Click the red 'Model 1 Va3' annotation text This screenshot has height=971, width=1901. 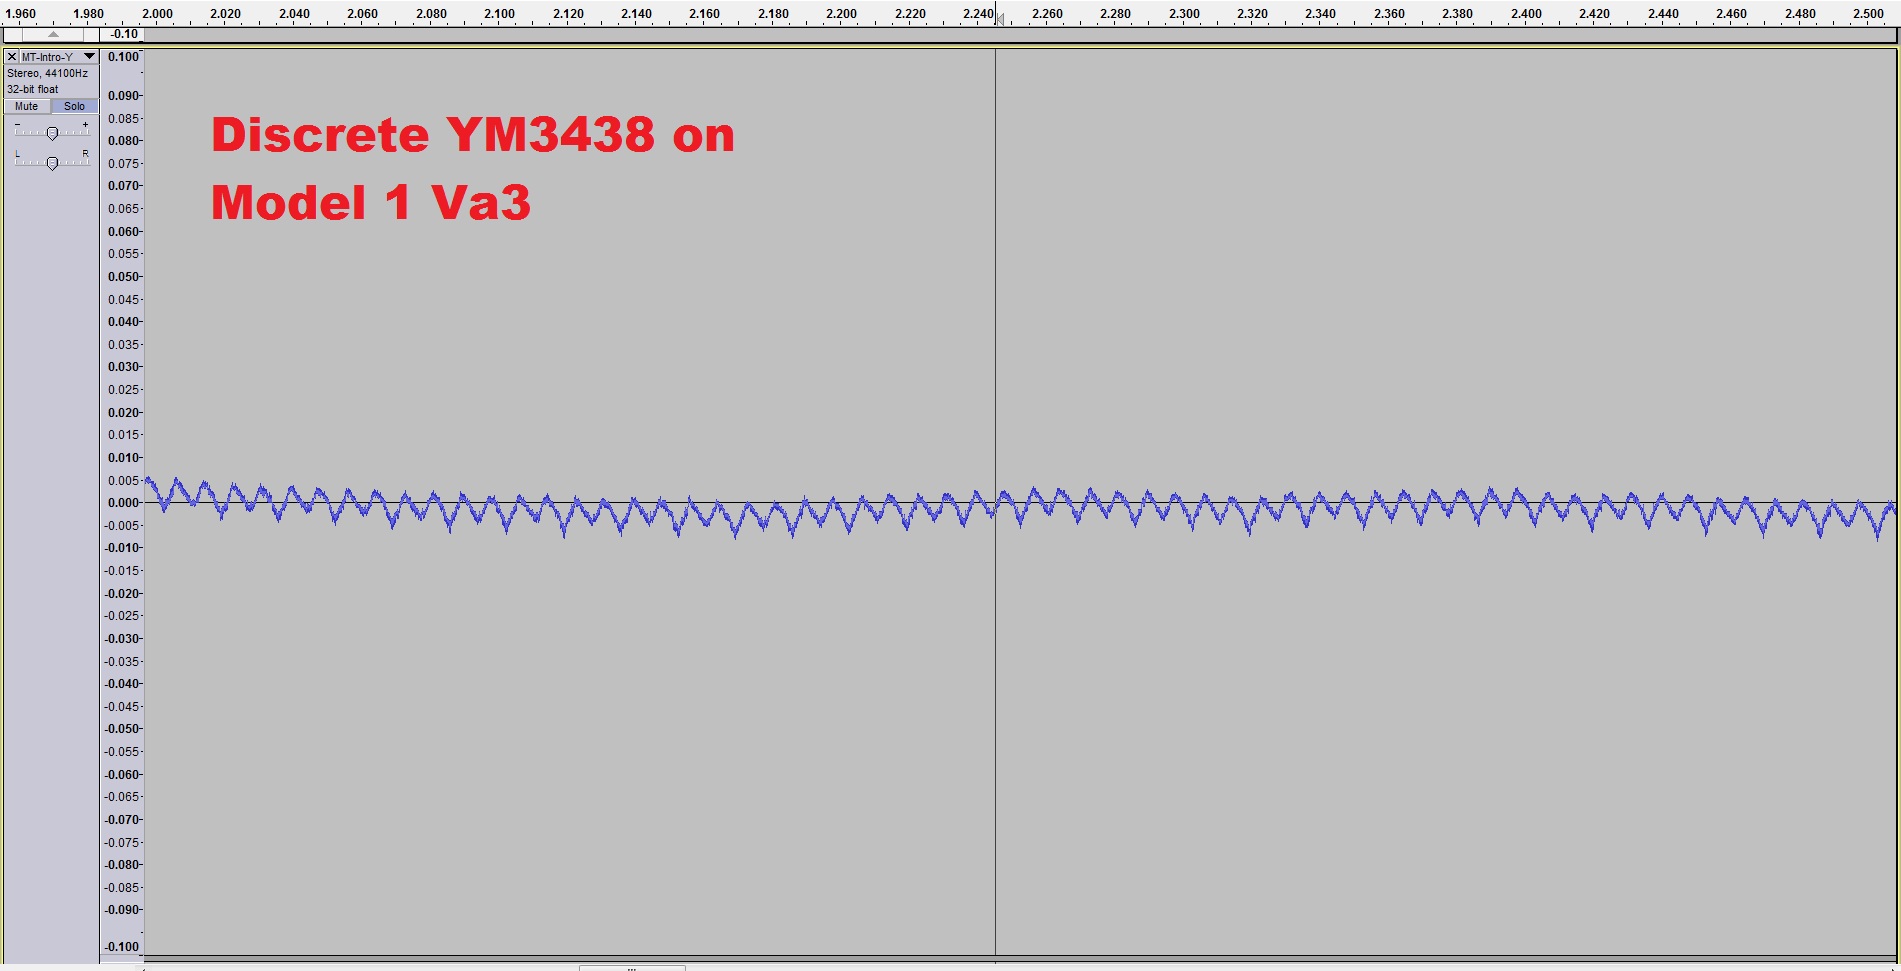(x=370, y=202)
